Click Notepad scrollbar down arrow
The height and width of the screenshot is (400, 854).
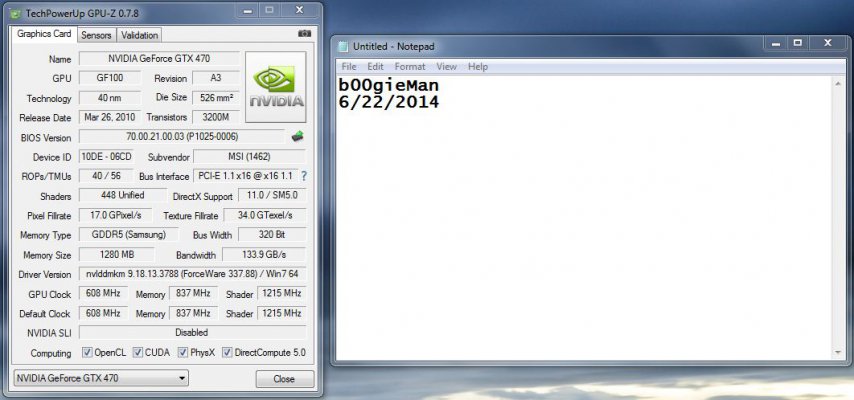pos(838,353)
